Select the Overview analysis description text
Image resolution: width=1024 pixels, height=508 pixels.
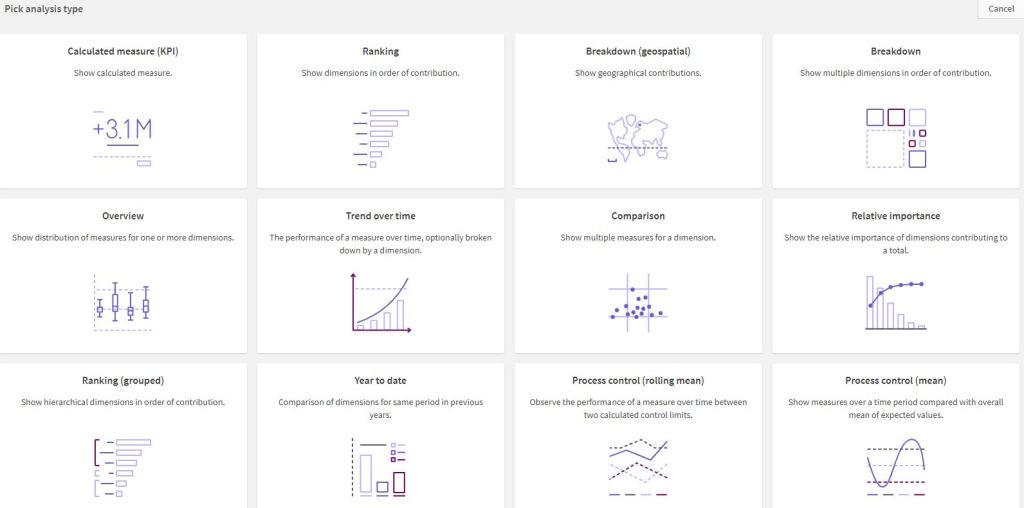pos(123,238)
